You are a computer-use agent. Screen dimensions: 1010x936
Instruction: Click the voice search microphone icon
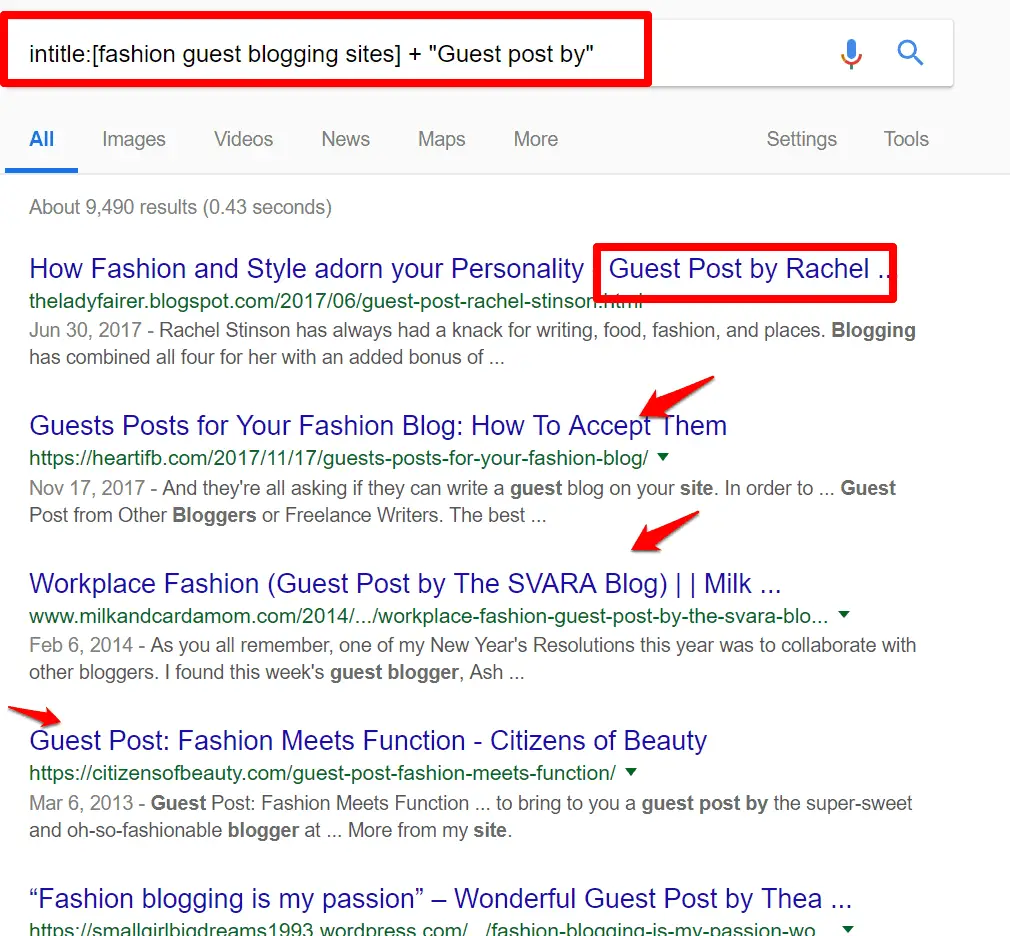pyautogui.click(x=851, y=53)
